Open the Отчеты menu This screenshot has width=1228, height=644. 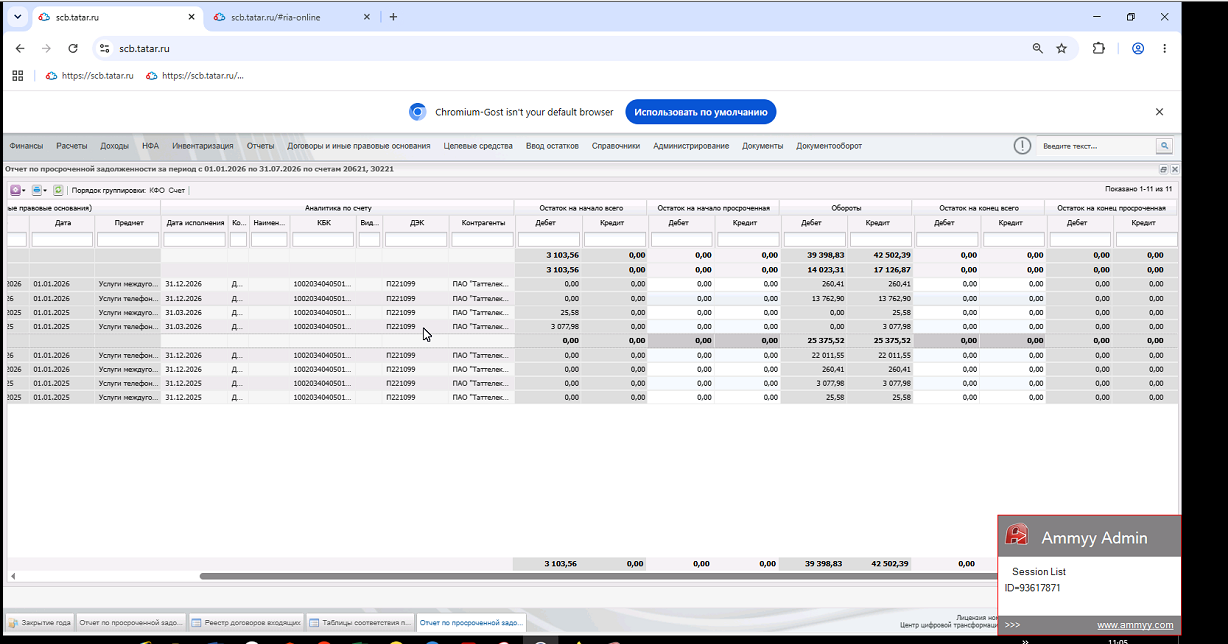(260, 146)
